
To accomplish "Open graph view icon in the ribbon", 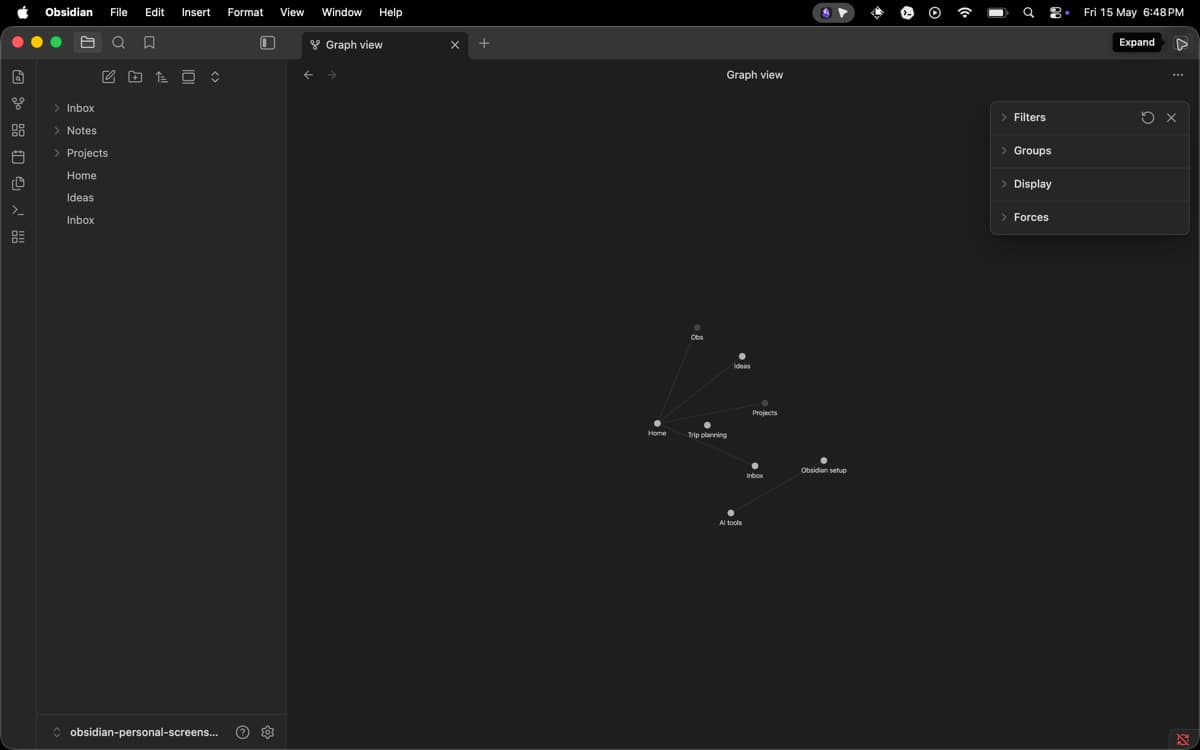I will 18,103.
